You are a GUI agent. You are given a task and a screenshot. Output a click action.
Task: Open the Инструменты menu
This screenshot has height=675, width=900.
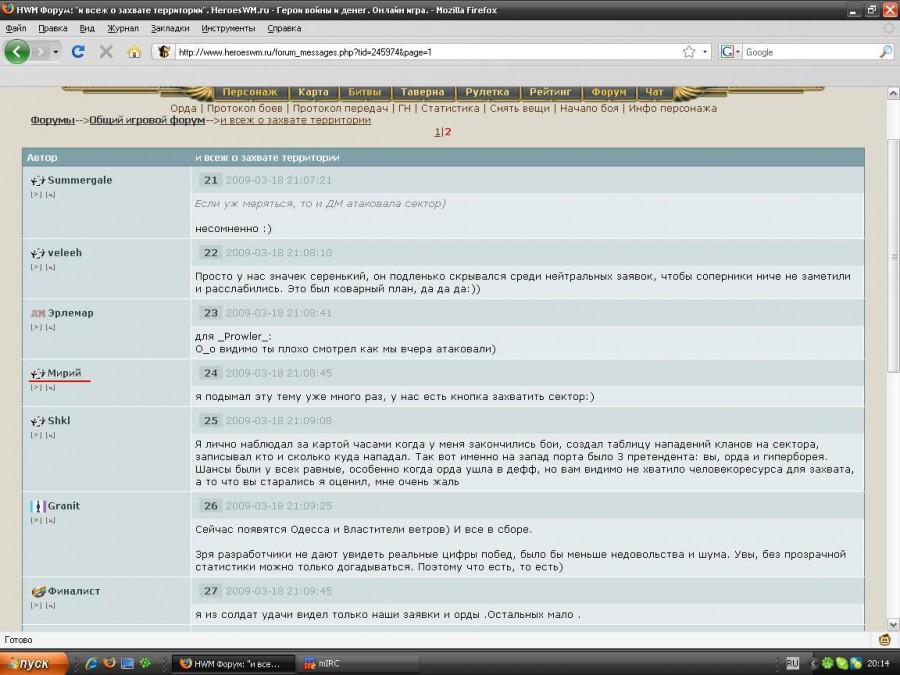click(x=227, y=29)
